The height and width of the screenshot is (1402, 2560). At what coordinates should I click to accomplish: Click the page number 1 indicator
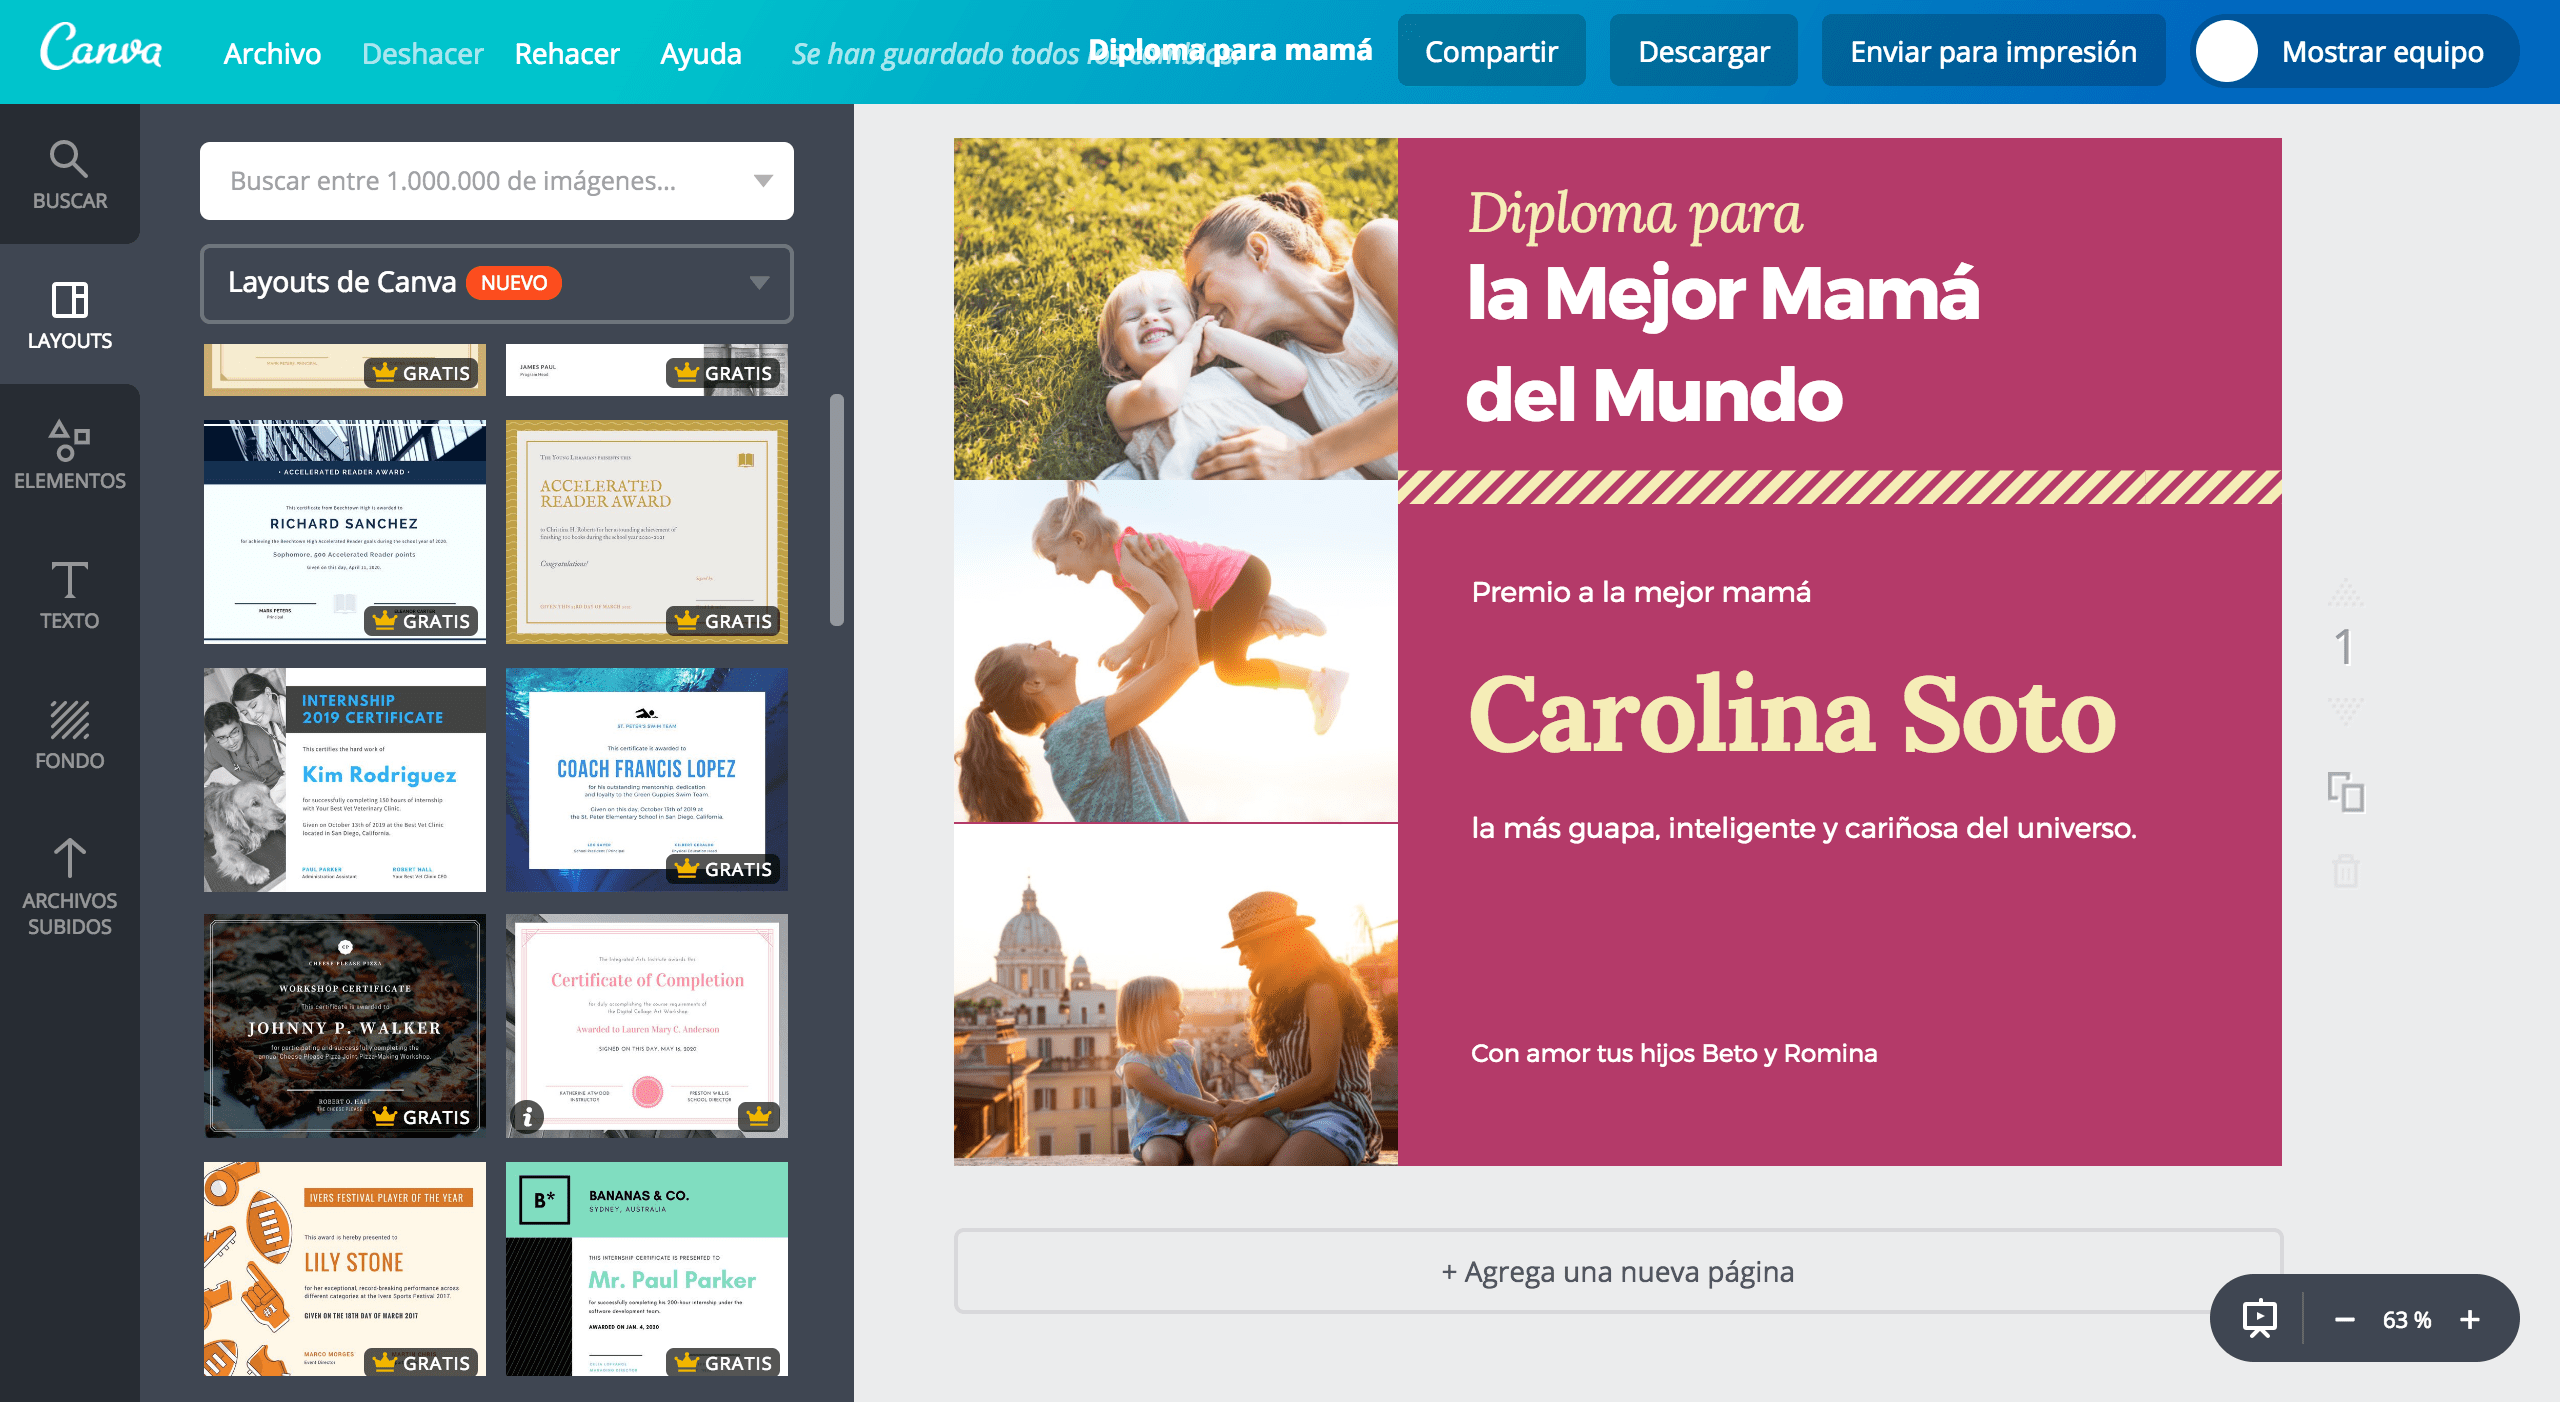pos(2344,648)
